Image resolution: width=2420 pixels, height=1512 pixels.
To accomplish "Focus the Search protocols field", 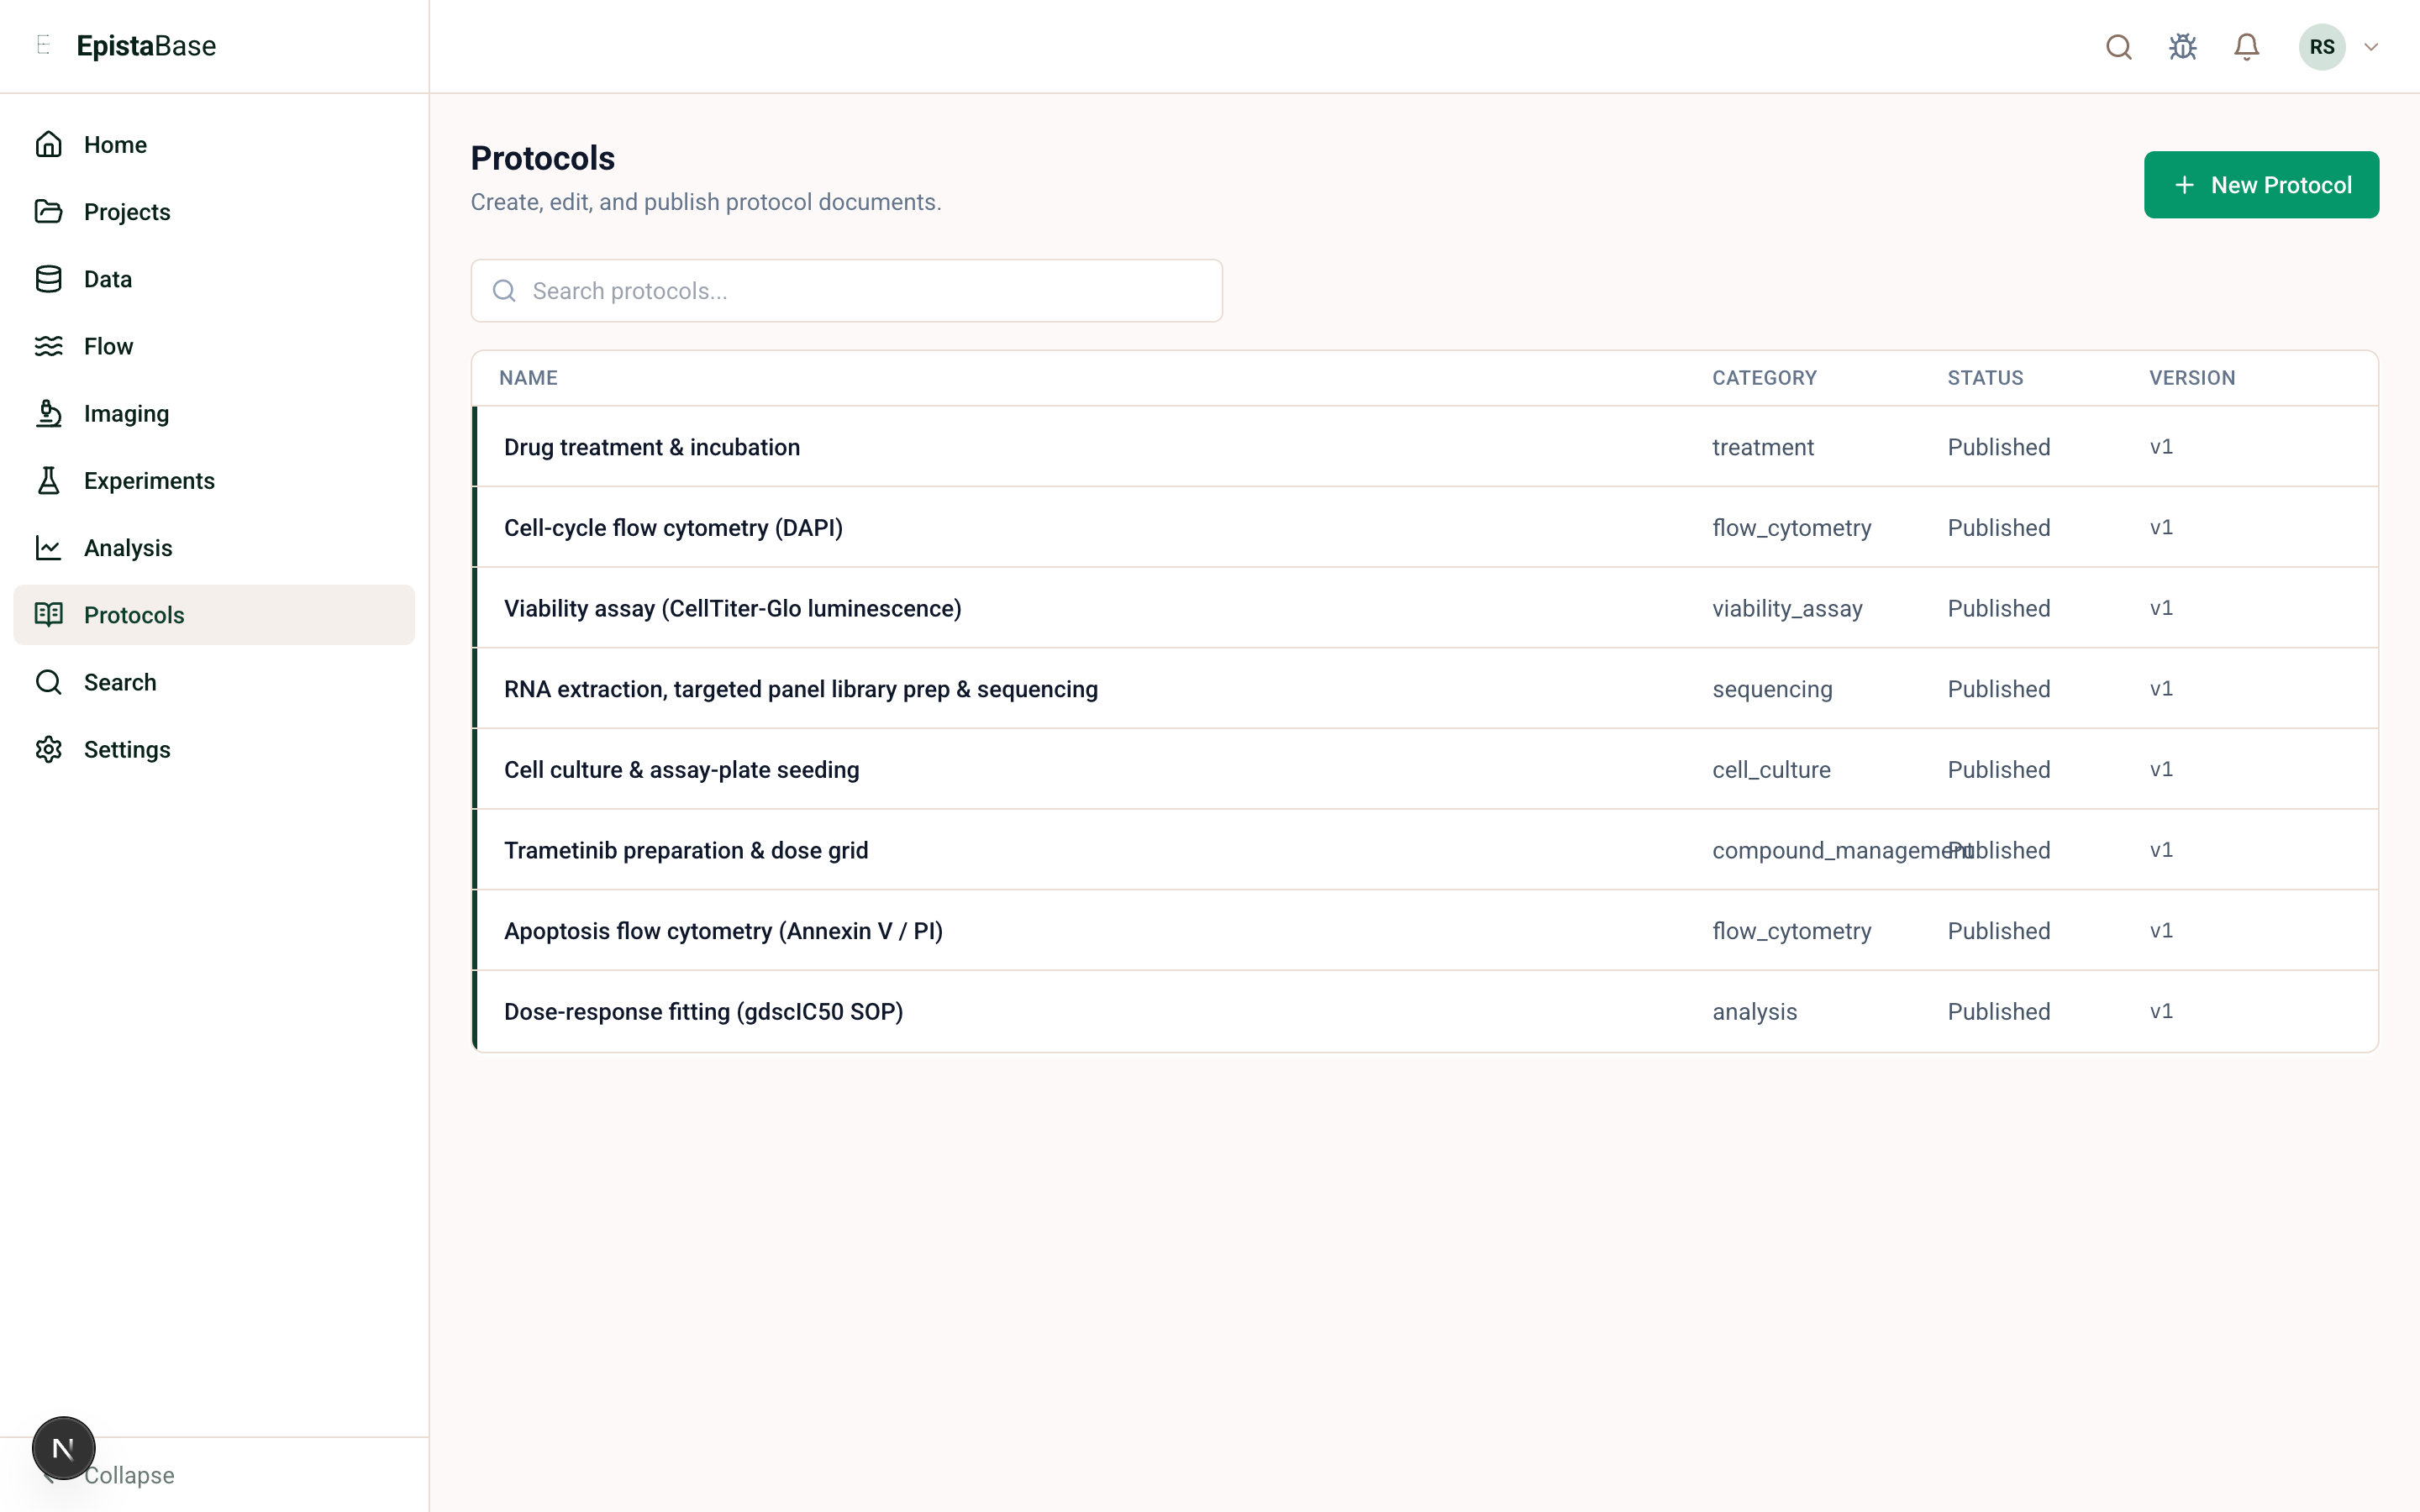I will point(846,291).
